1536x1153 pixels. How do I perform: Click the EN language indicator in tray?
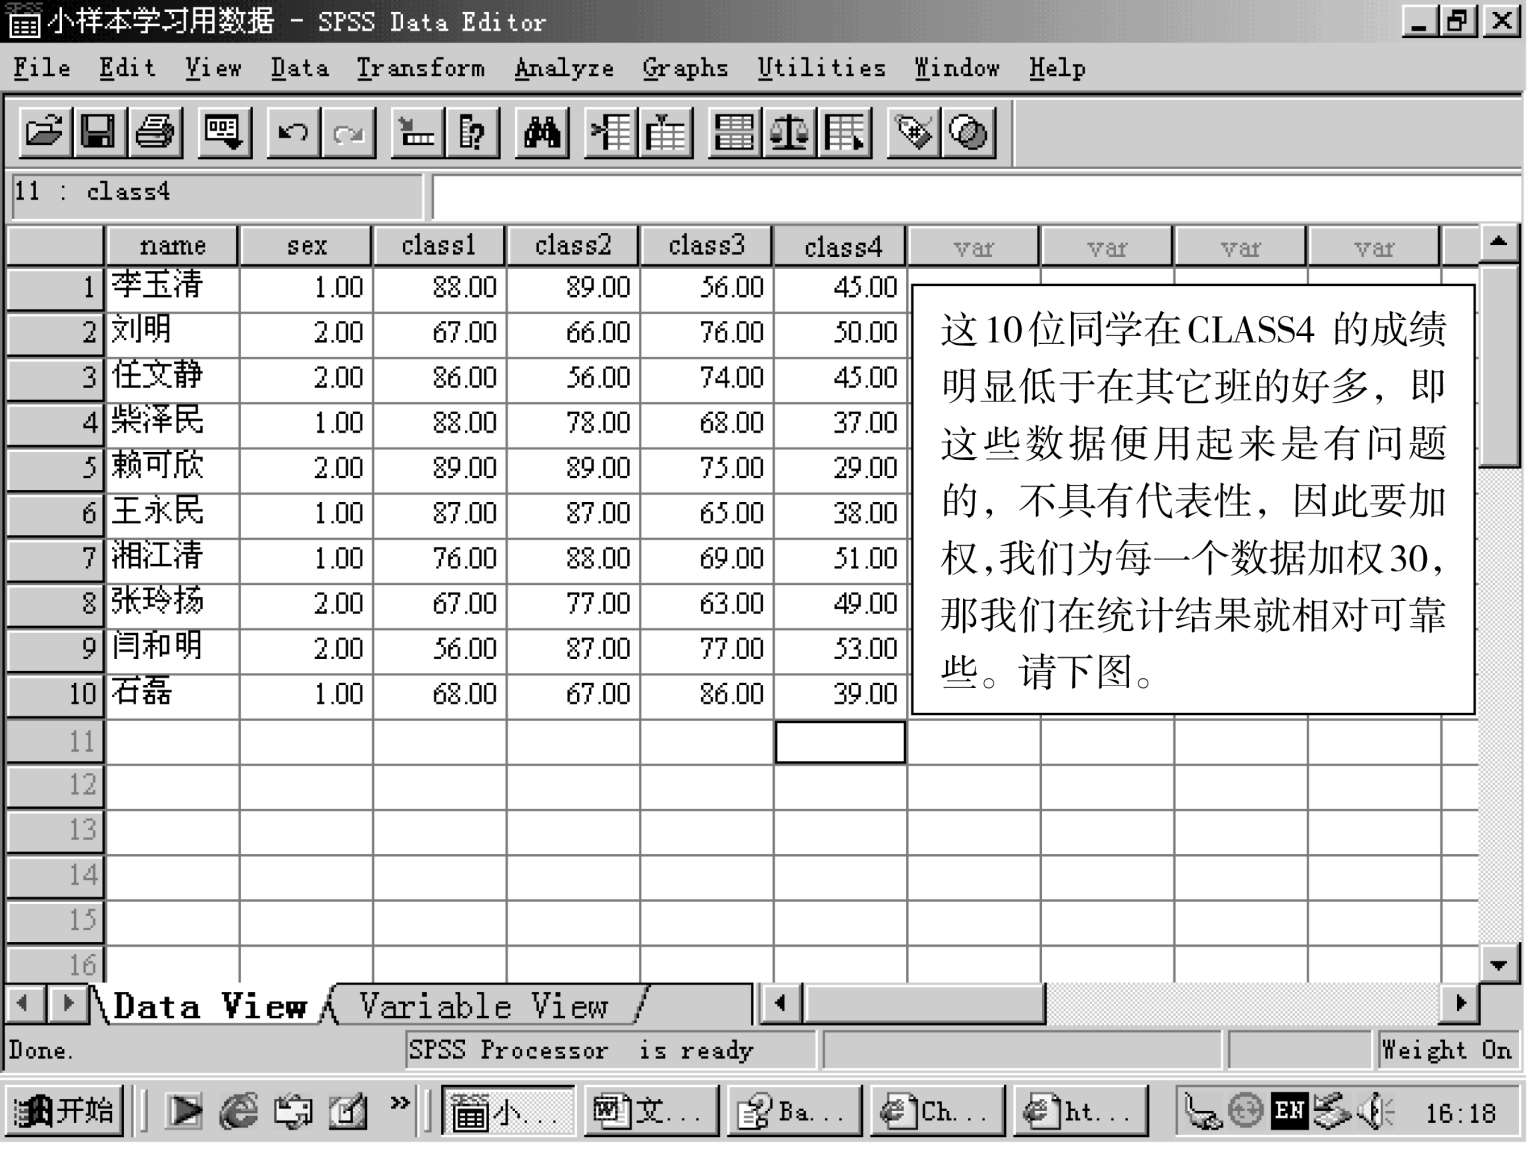click(x=1290, y=1111)
